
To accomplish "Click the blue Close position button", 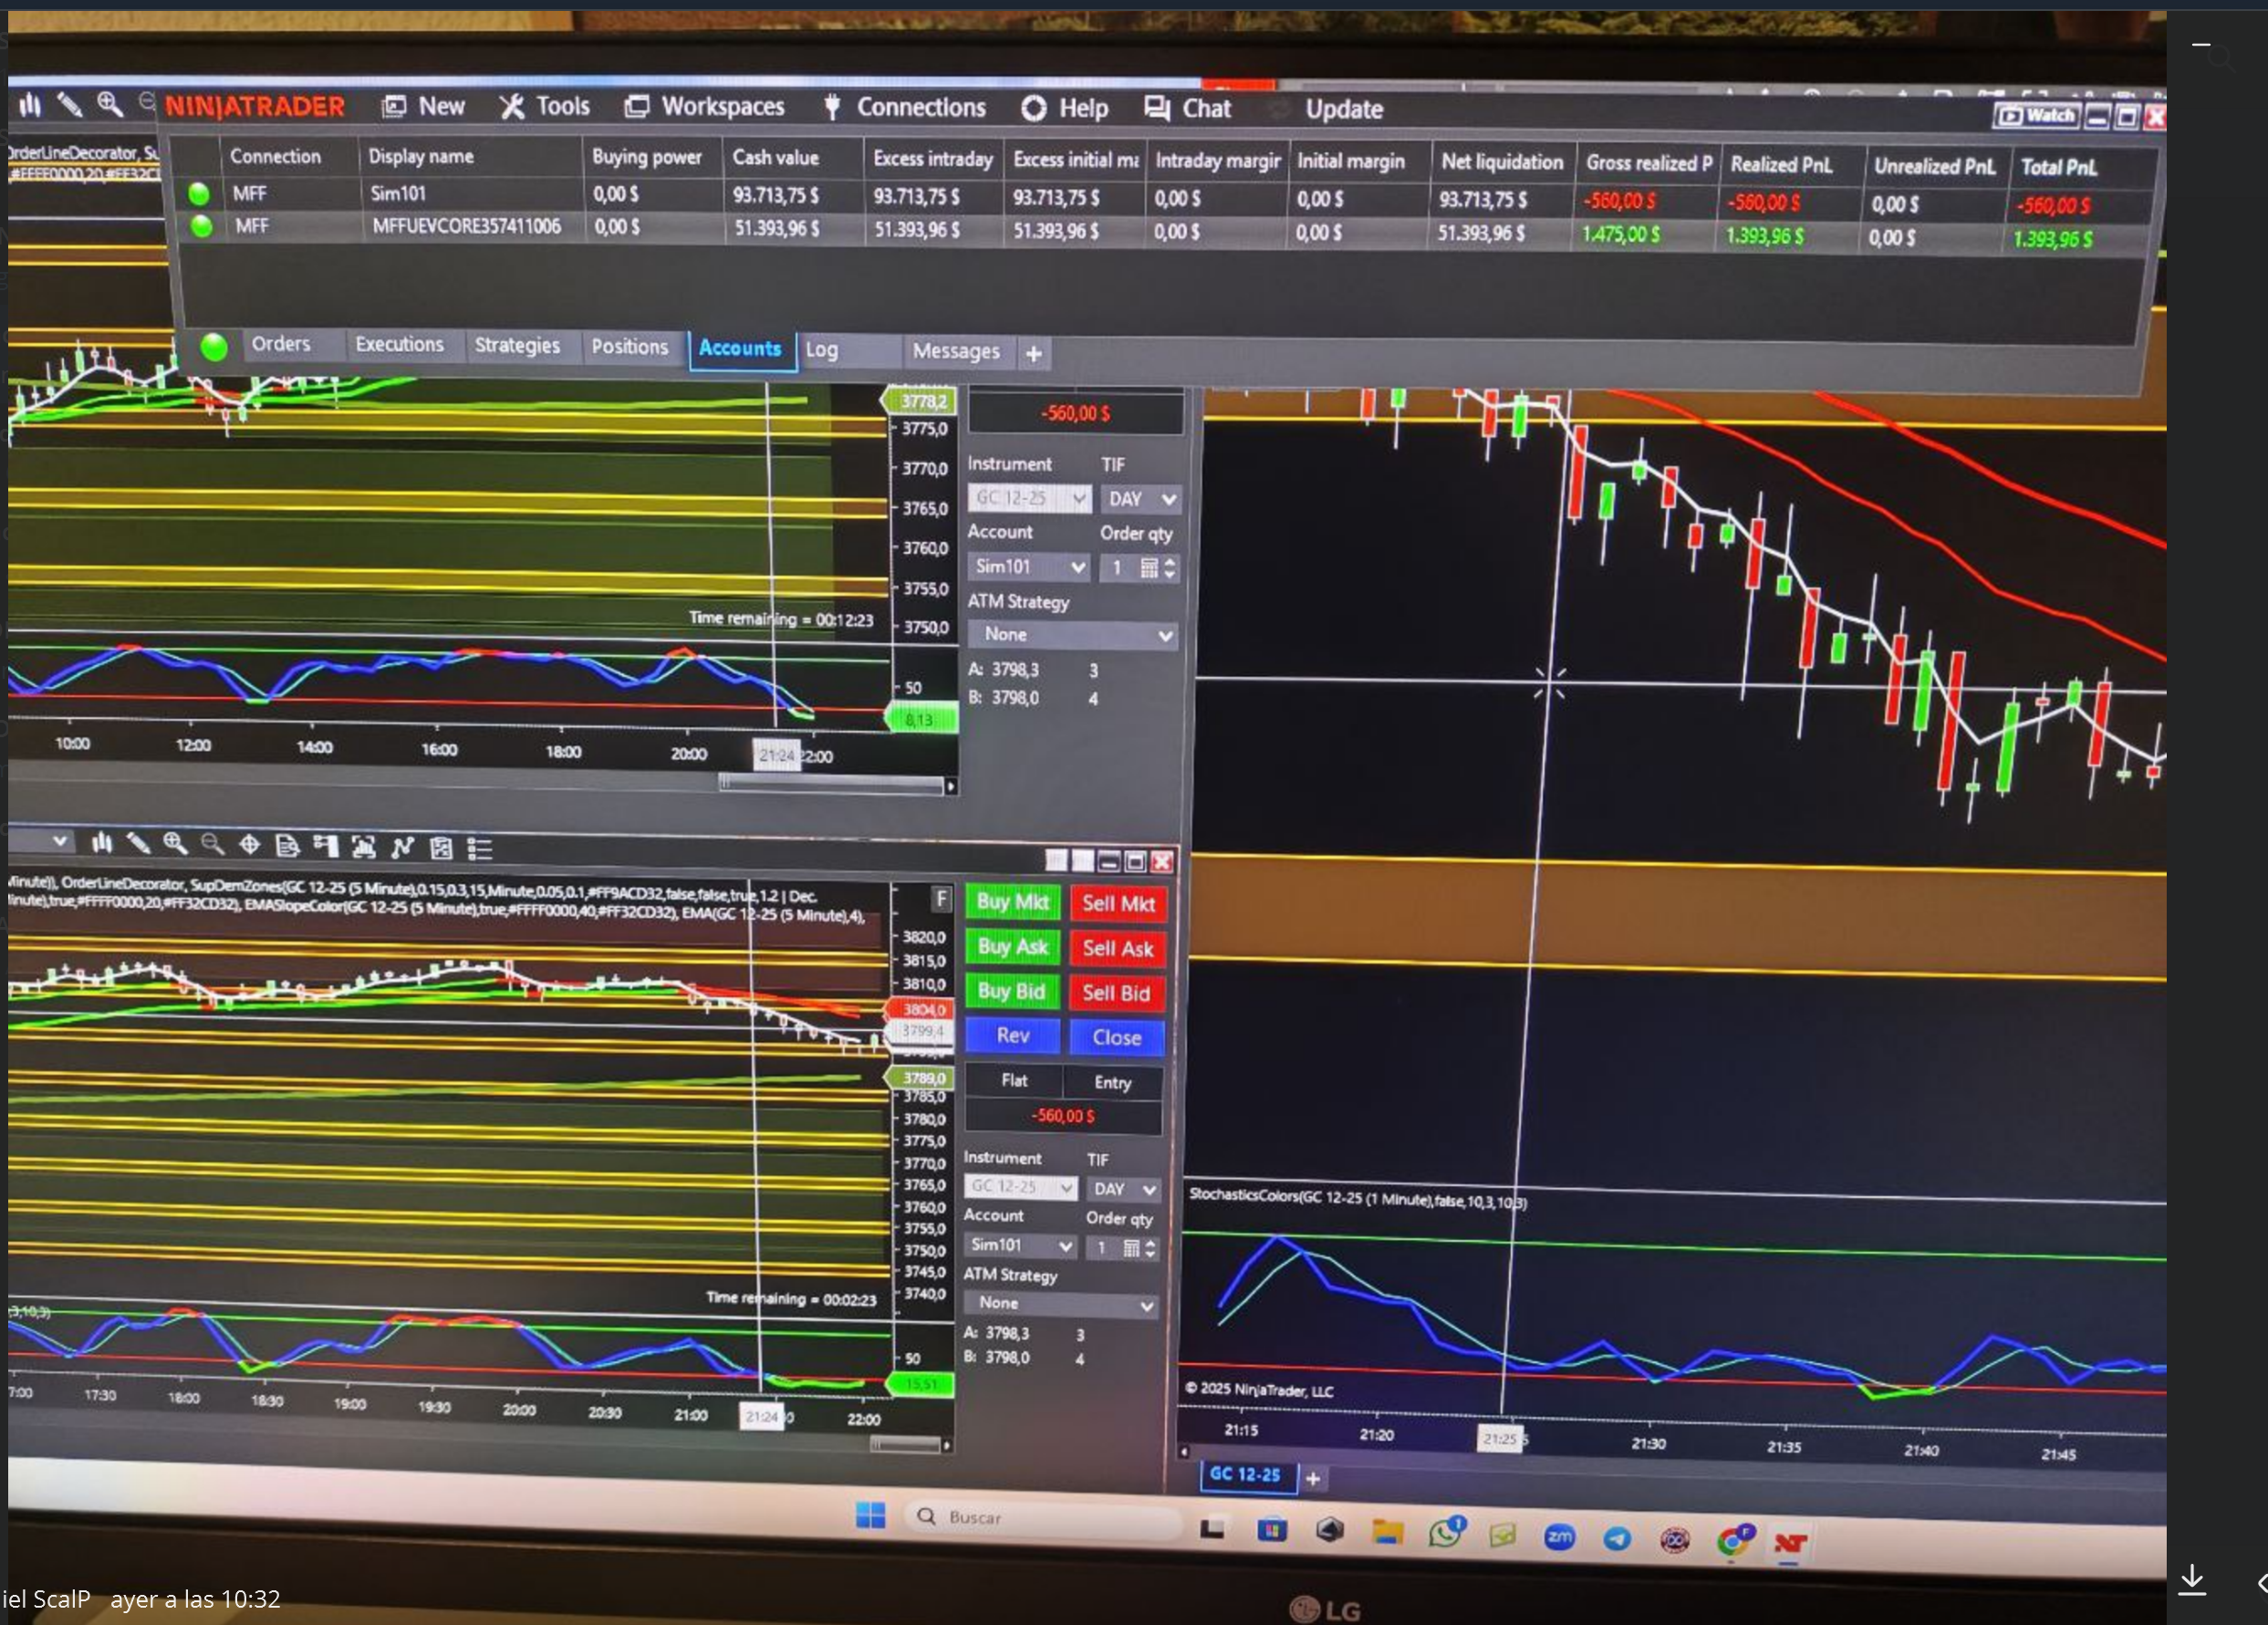I will pos(1116,1038).
